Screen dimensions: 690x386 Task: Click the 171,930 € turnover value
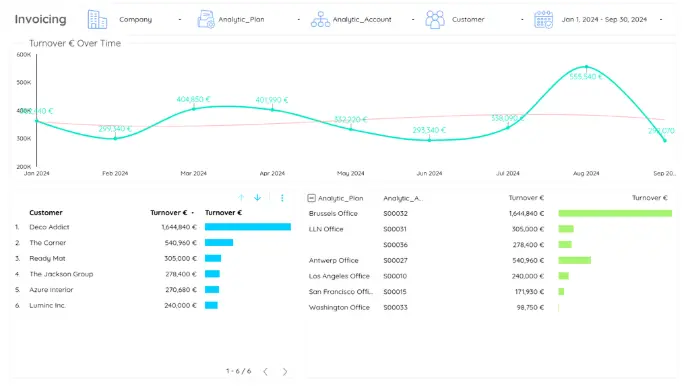pos(529,292)
